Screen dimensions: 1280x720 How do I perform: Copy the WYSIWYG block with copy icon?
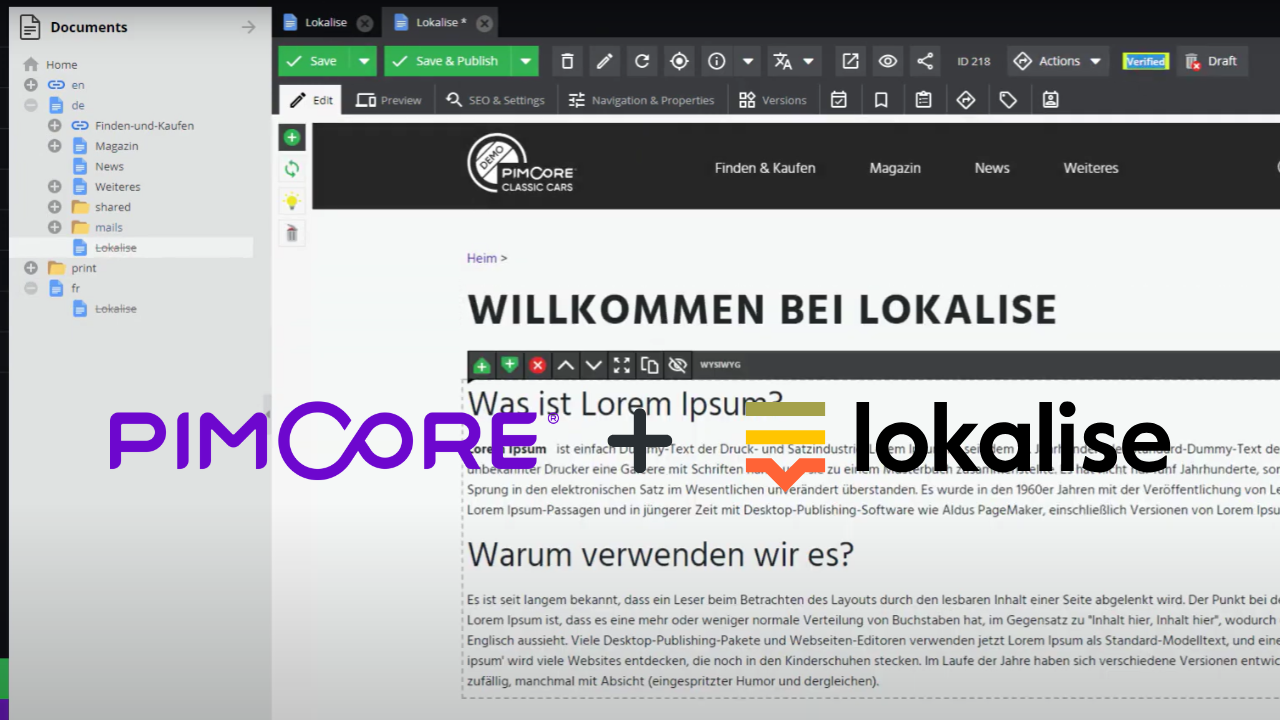coord(649,365)
